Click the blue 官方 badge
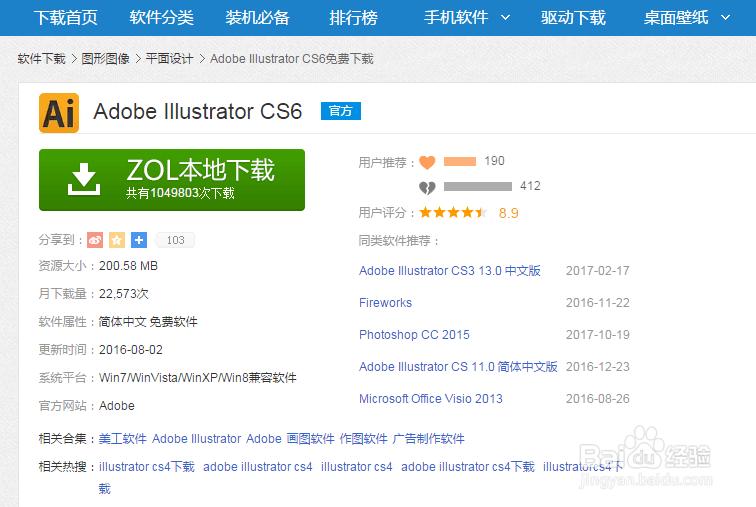Image resolution: width=756 pixels, height=507 pixels. tap(341, 111)
